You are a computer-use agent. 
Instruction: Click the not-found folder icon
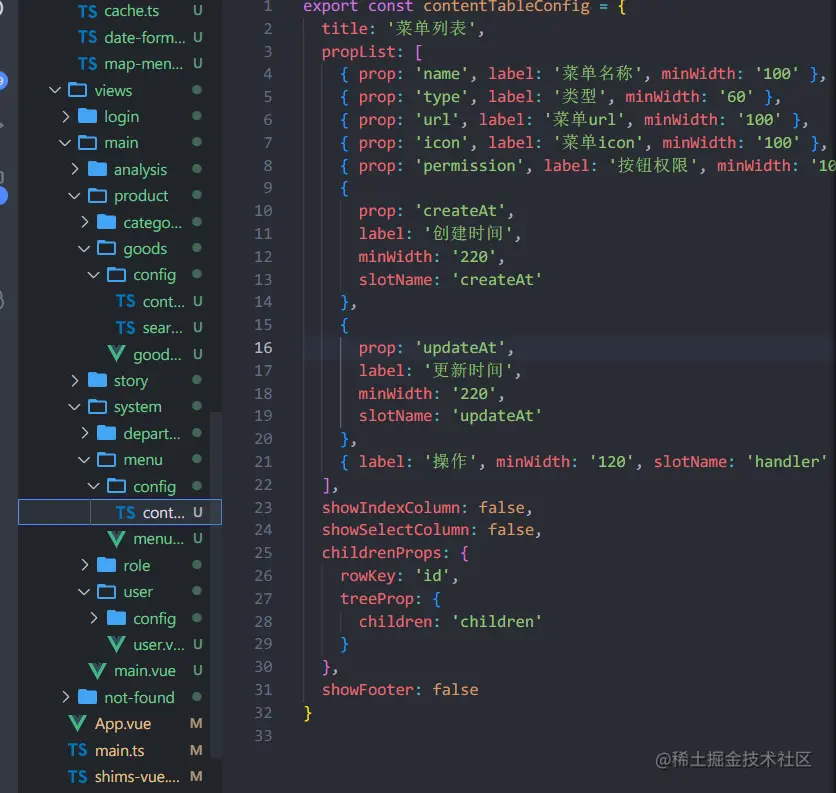[x=87, y=697]
